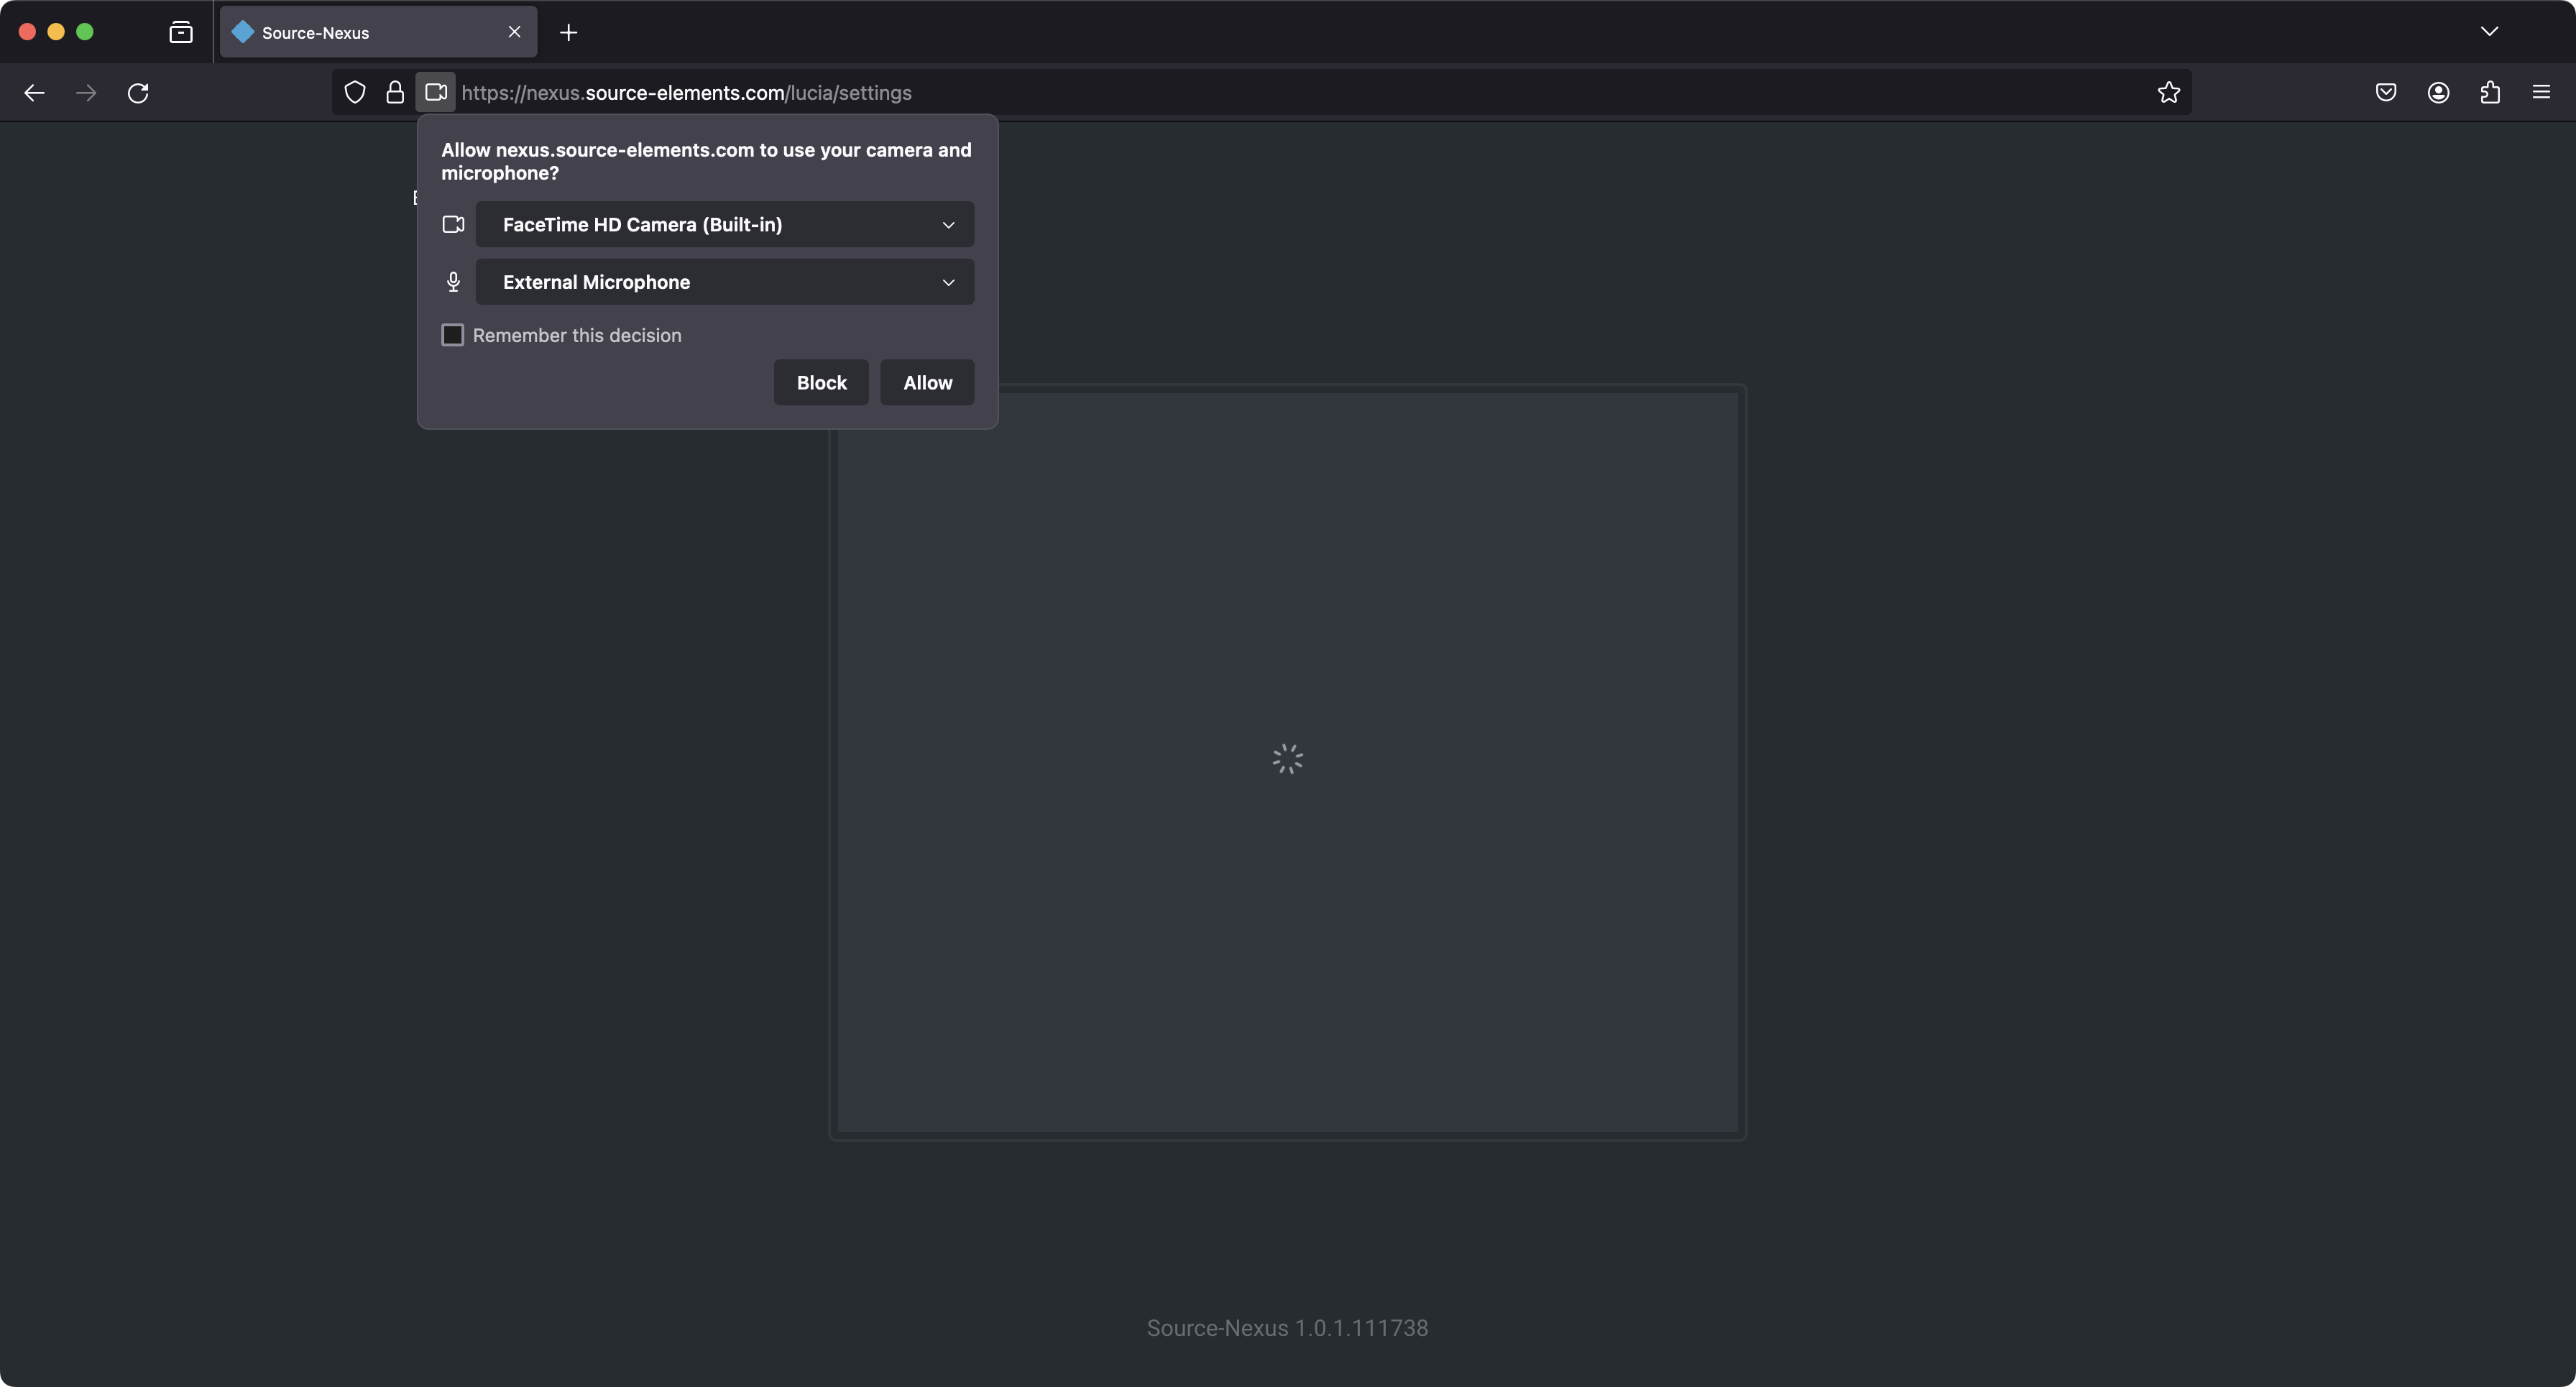Expand the External Microphone dropdown
The width and height of the screenshot is (2576, 1387).
point(724,282)
